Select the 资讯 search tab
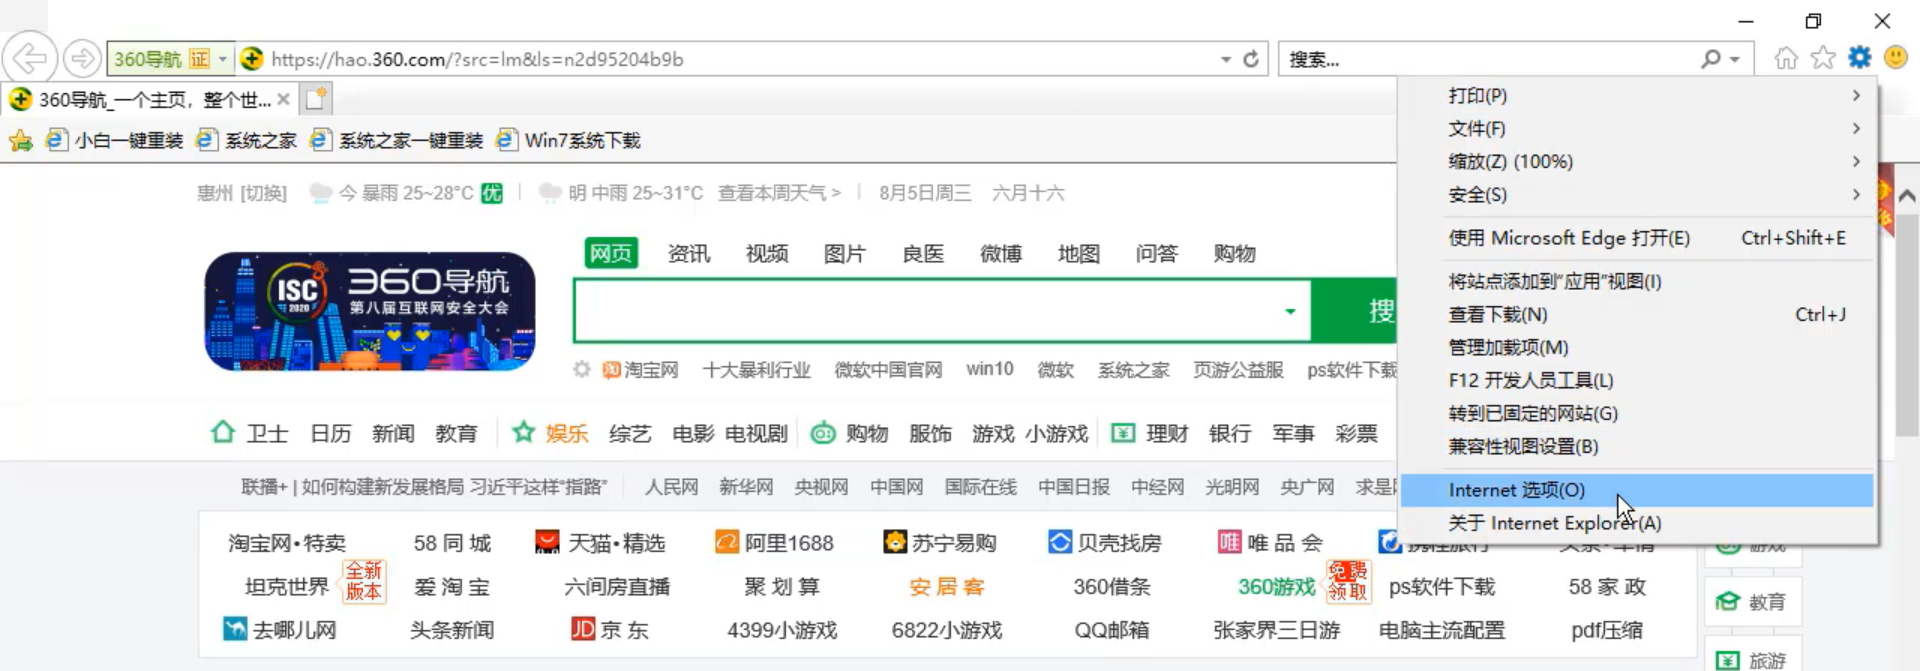Image resolution: width=1920 pixels, height=671 pixels. coord(689,254)
